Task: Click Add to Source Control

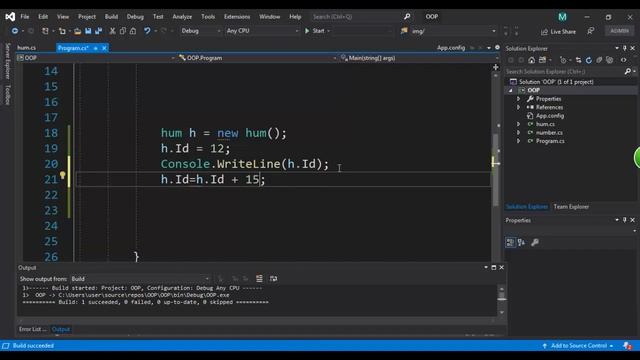Action: [578, 346]
